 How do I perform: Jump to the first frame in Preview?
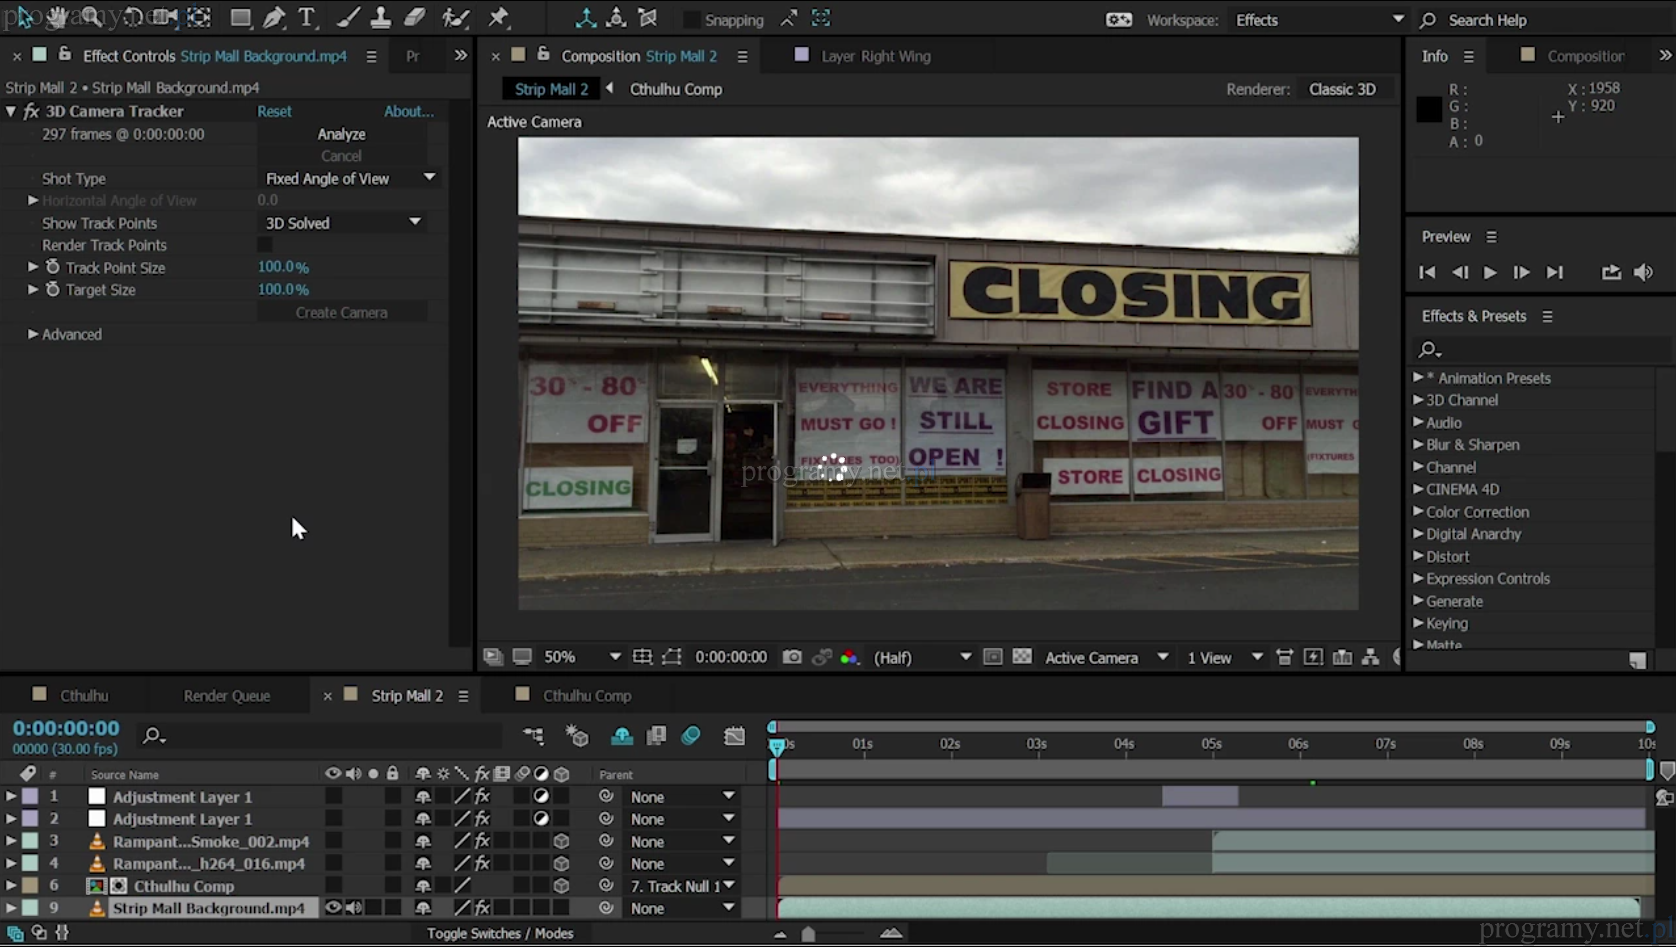pyautogui.click(x=1427, y=272)
